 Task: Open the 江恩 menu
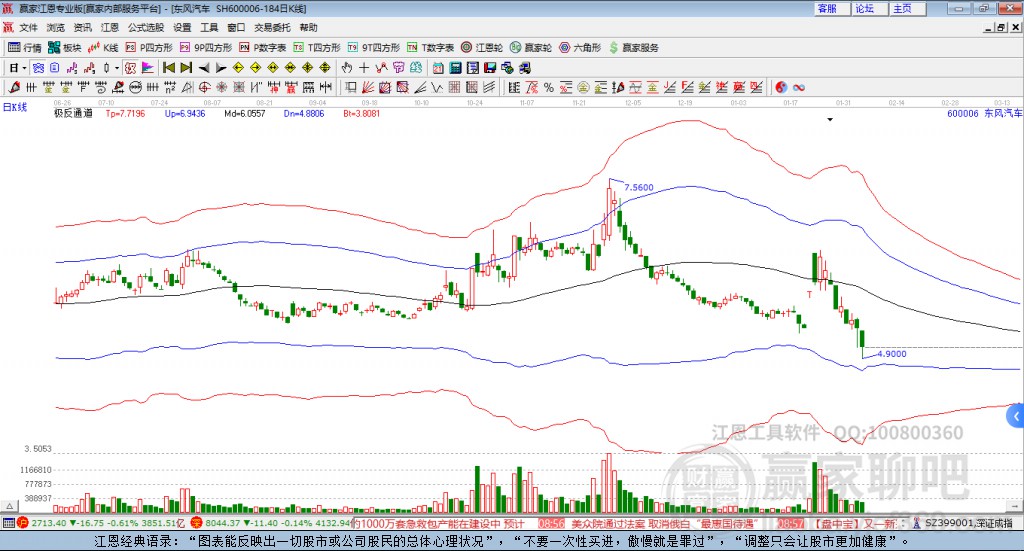pos(110,27)
